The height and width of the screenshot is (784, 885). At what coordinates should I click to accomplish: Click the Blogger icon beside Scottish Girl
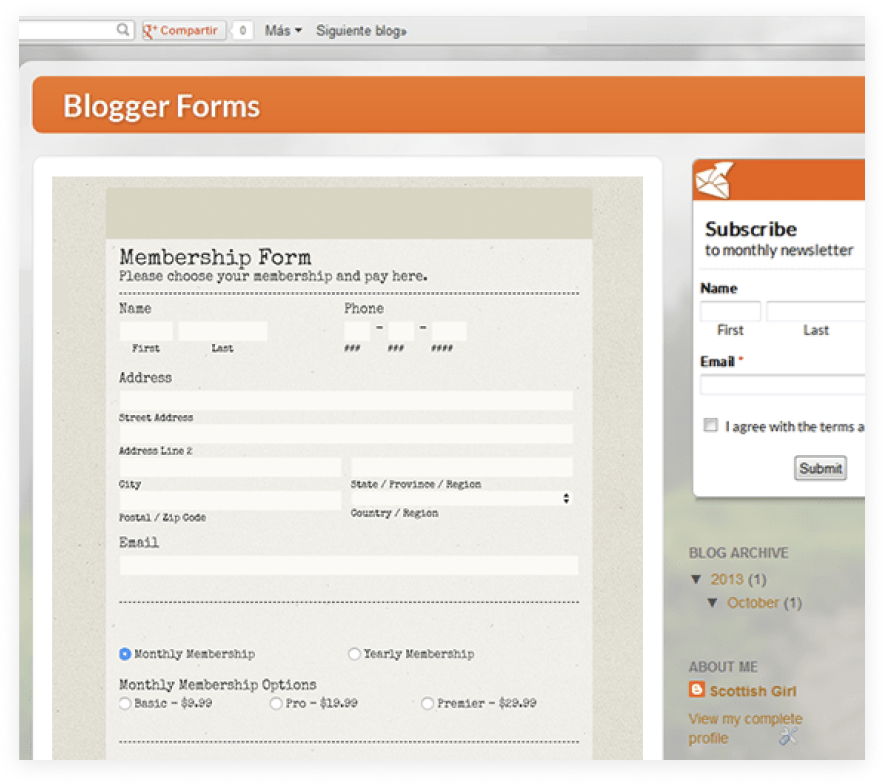coord(697,690)
